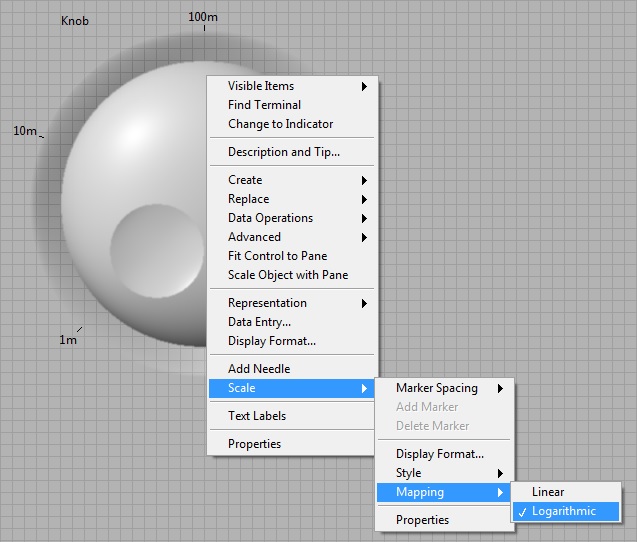Expand the Advanced submenu
637x542 pixels.
point(292,237)
